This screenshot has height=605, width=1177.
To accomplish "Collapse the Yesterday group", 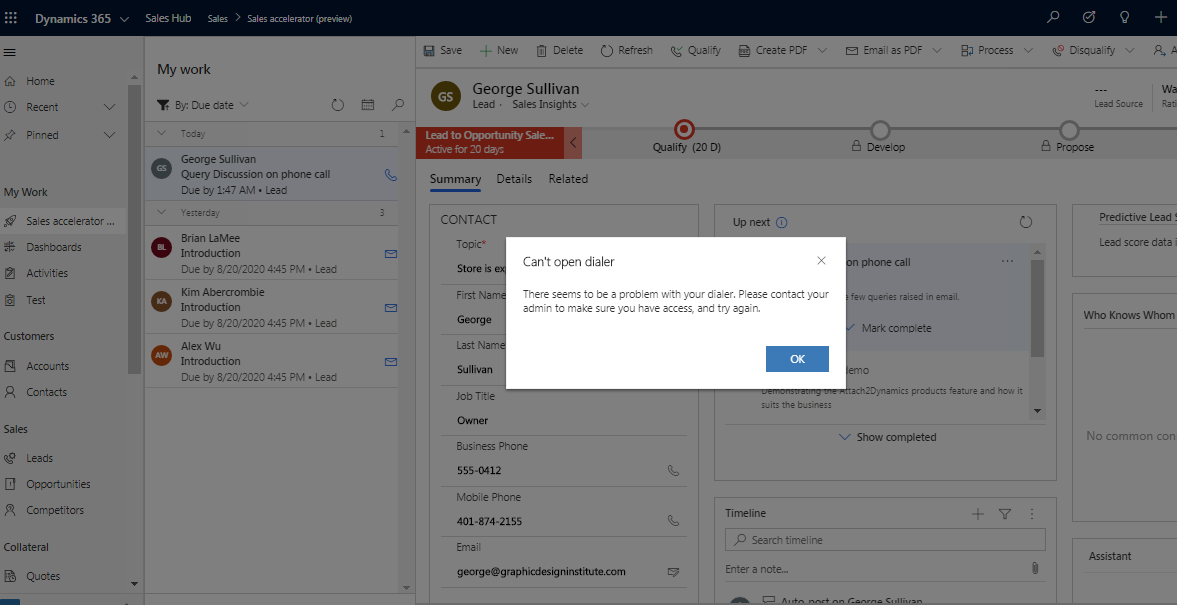I will coord(161,212).
